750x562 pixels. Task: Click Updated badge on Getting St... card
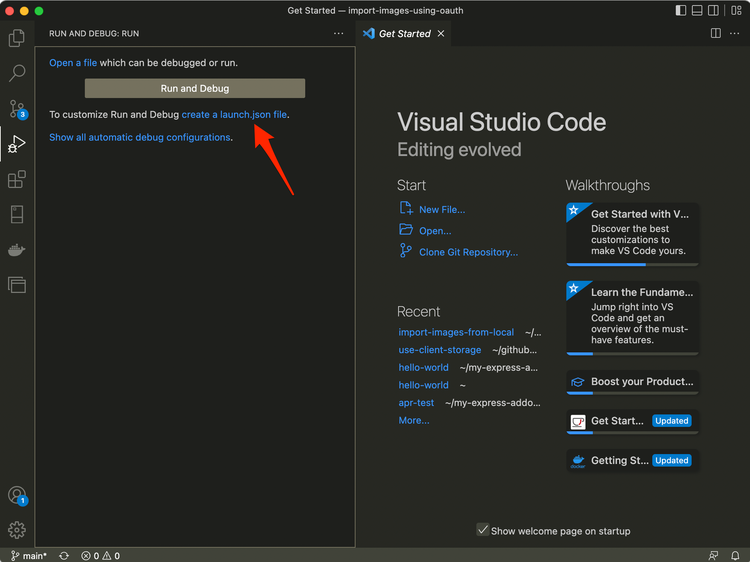pos(672,461)
